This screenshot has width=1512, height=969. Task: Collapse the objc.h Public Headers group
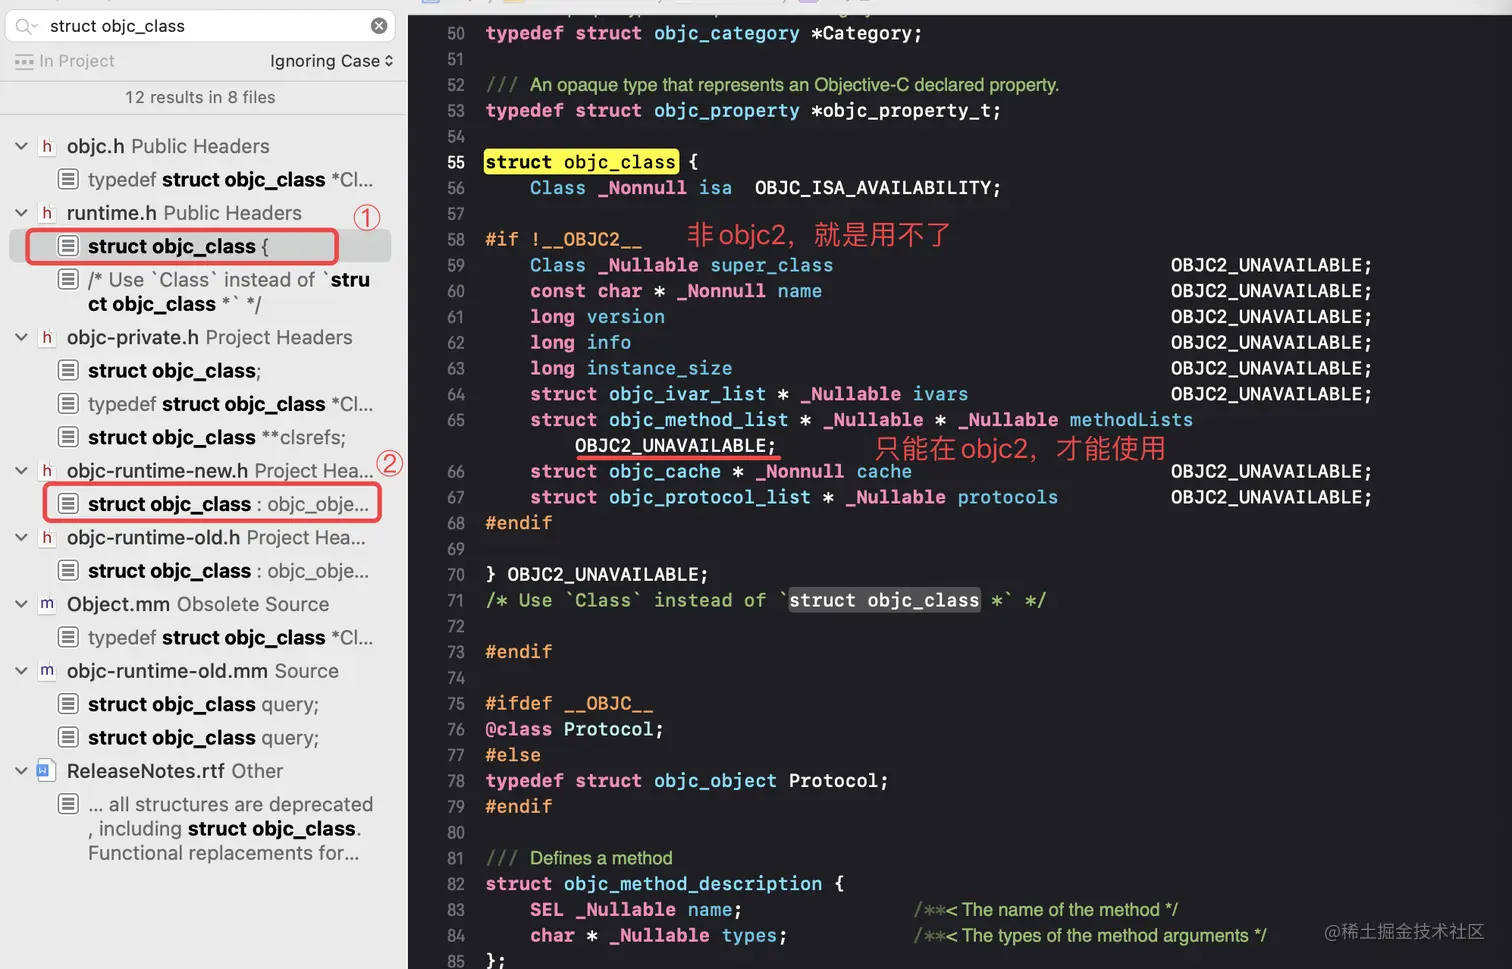pos(21,146)
